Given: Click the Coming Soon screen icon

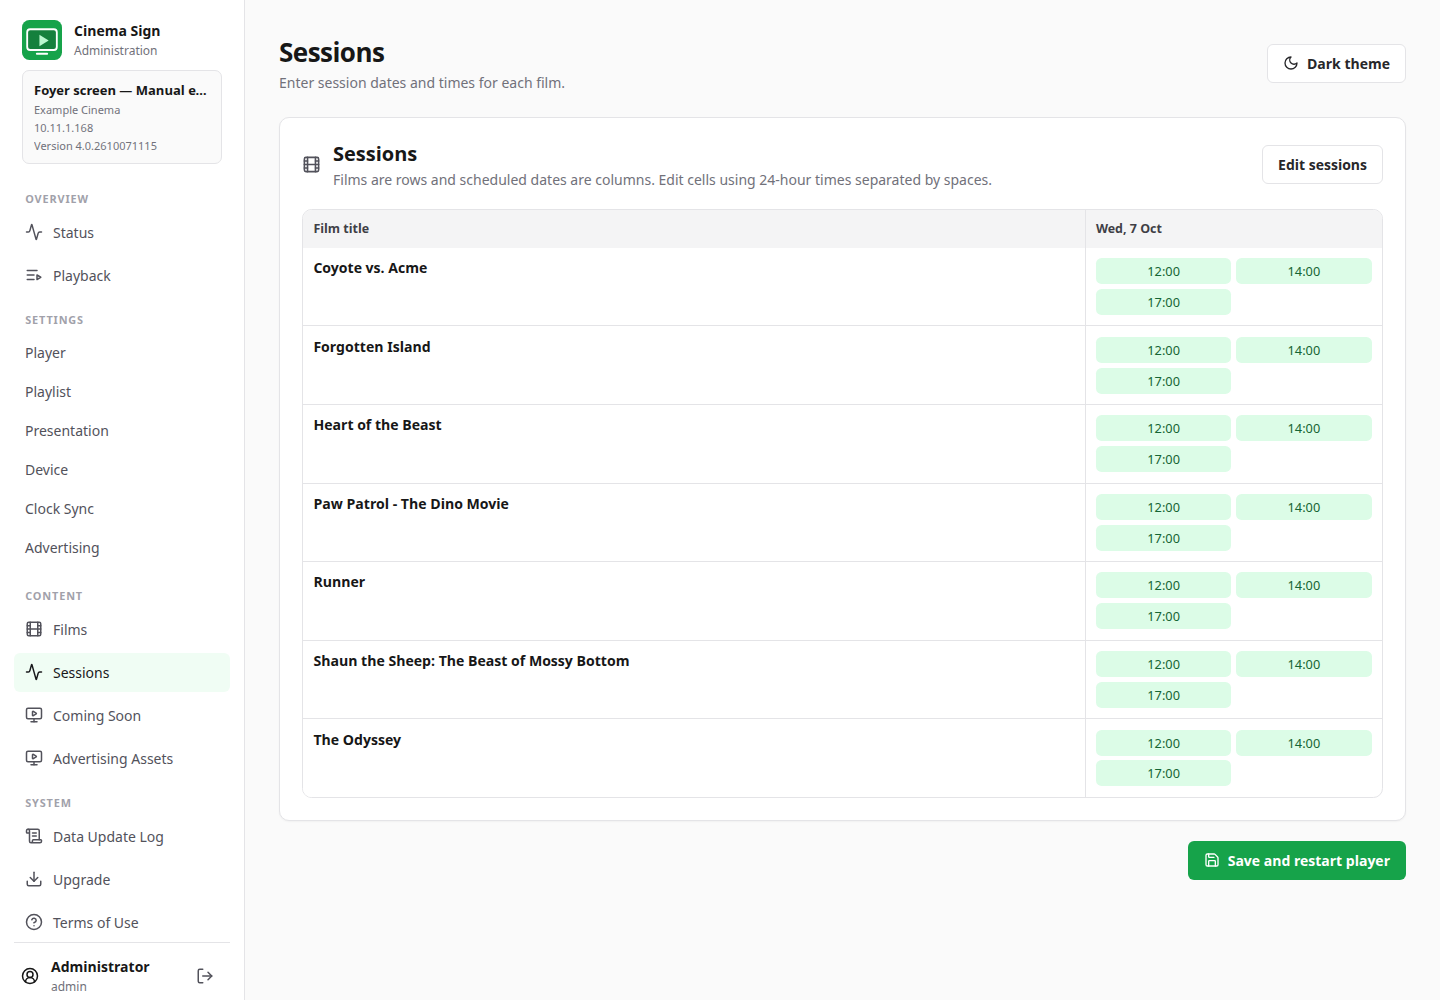Looking at the screenshot, I should click(x=34, y=715).
